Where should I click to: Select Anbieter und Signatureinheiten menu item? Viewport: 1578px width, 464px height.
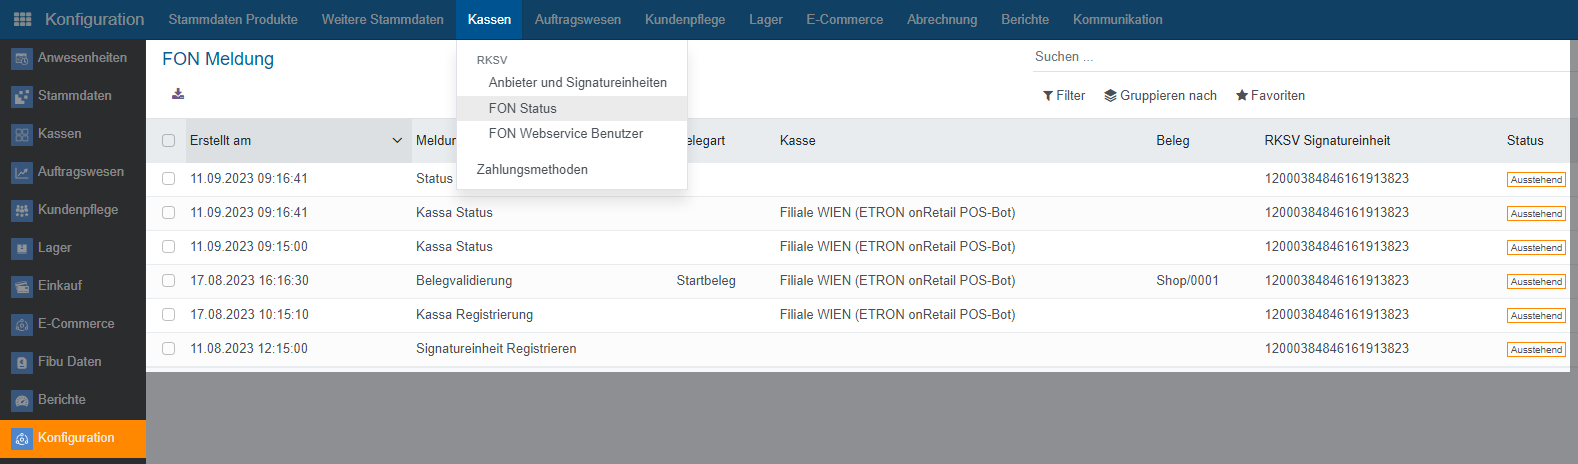(x=577, y=83)
